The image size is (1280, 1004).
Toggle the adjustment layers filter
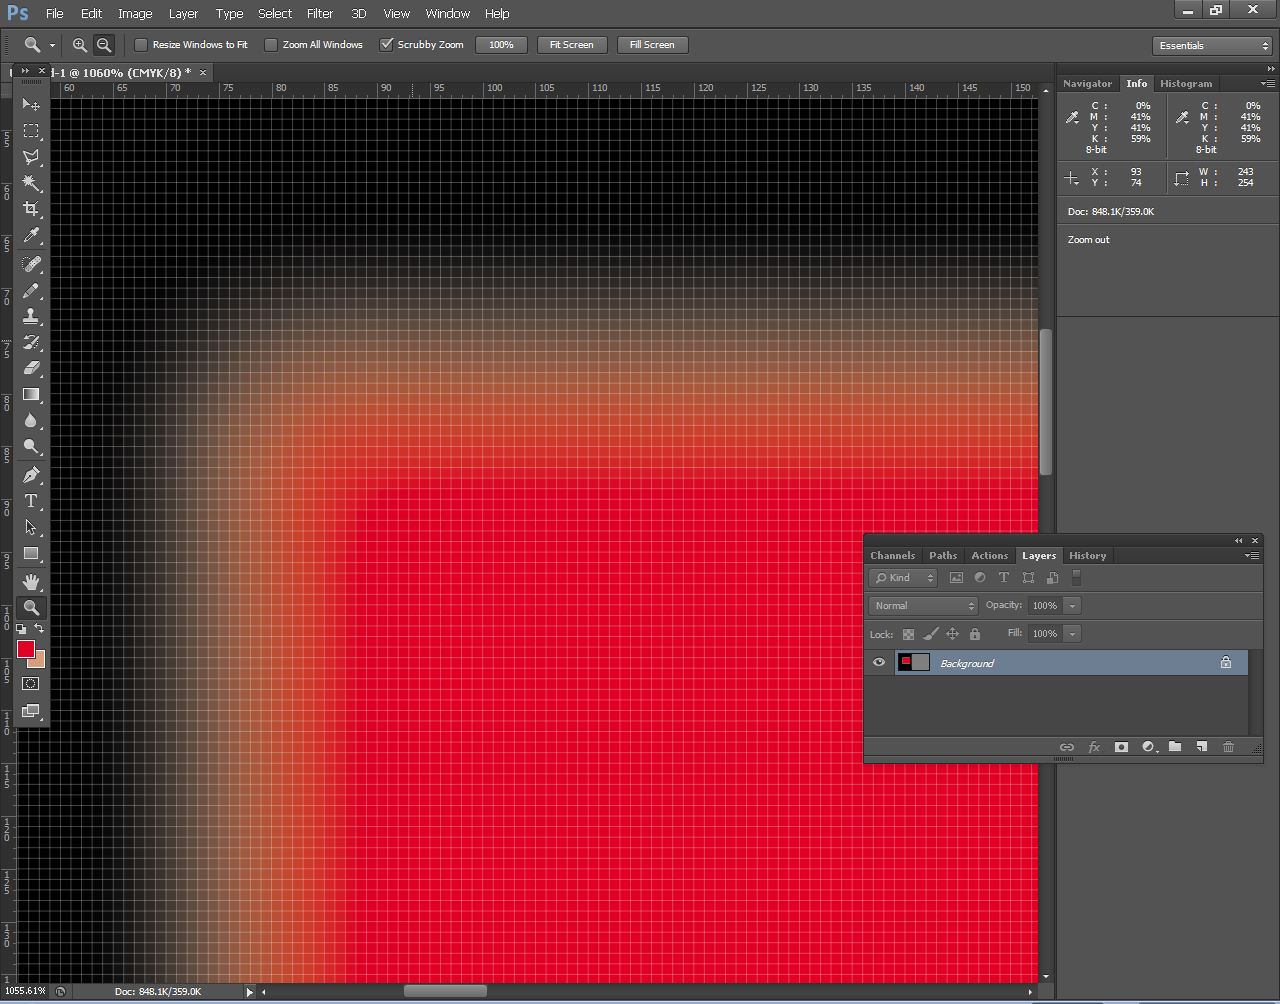[980, 578]
